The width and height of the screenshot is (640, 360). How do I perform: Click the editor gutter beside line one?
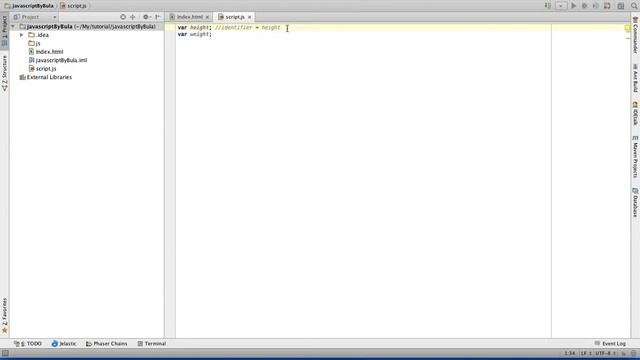170,27
